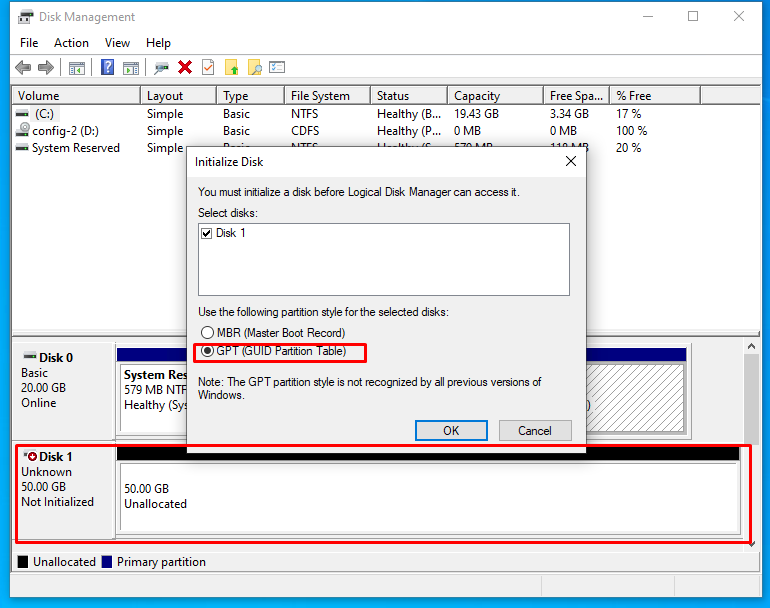
Task: Select GPT (GUID Partition Table) option
Action: click(x=207, y=351)
